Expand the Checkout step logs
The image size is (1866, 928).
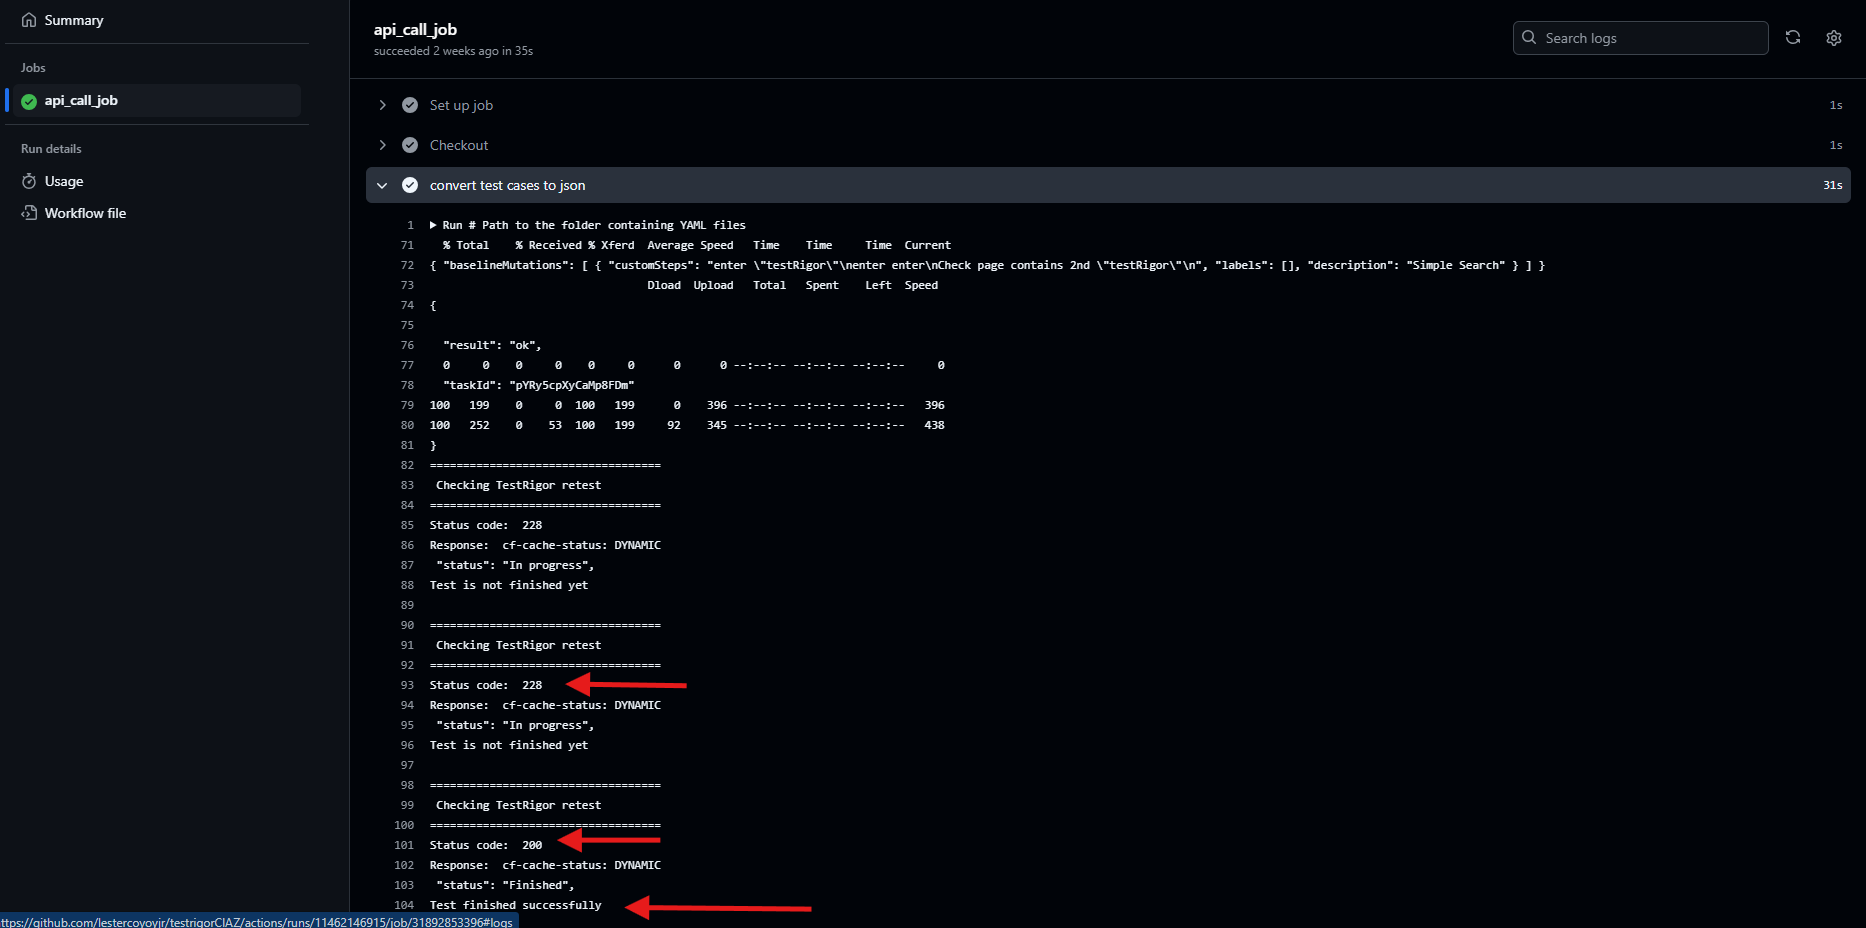[382, 144]
